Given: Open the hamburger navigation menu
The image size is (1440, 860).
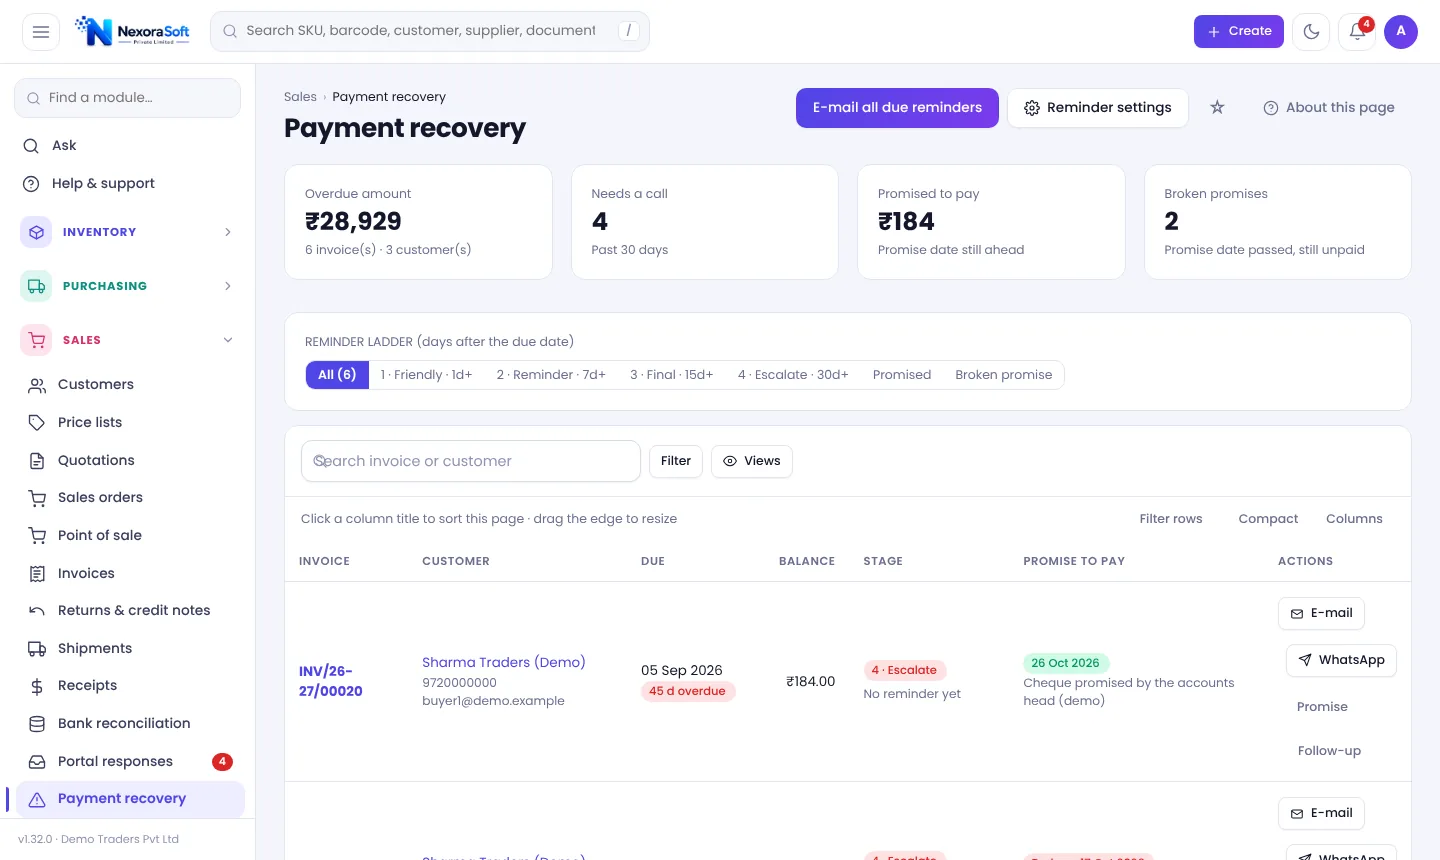Looking at the screenshot, I should pos(41,32).
